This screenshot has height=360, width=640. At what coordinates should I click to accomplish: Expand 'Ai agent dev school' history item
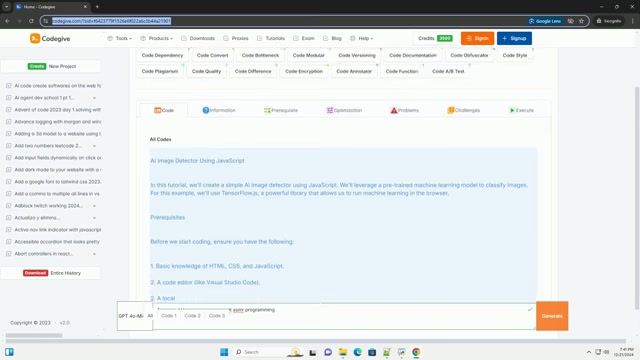point(94,98)
